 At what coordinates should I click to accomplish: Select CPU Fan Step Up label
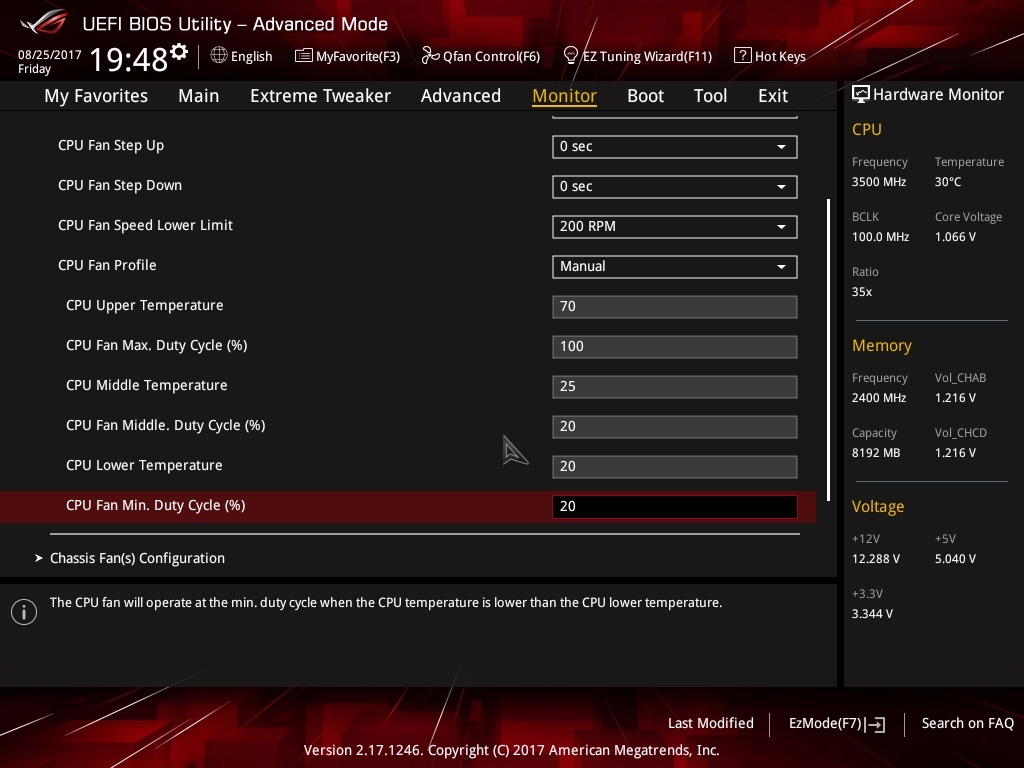click(x=111, y=145)
